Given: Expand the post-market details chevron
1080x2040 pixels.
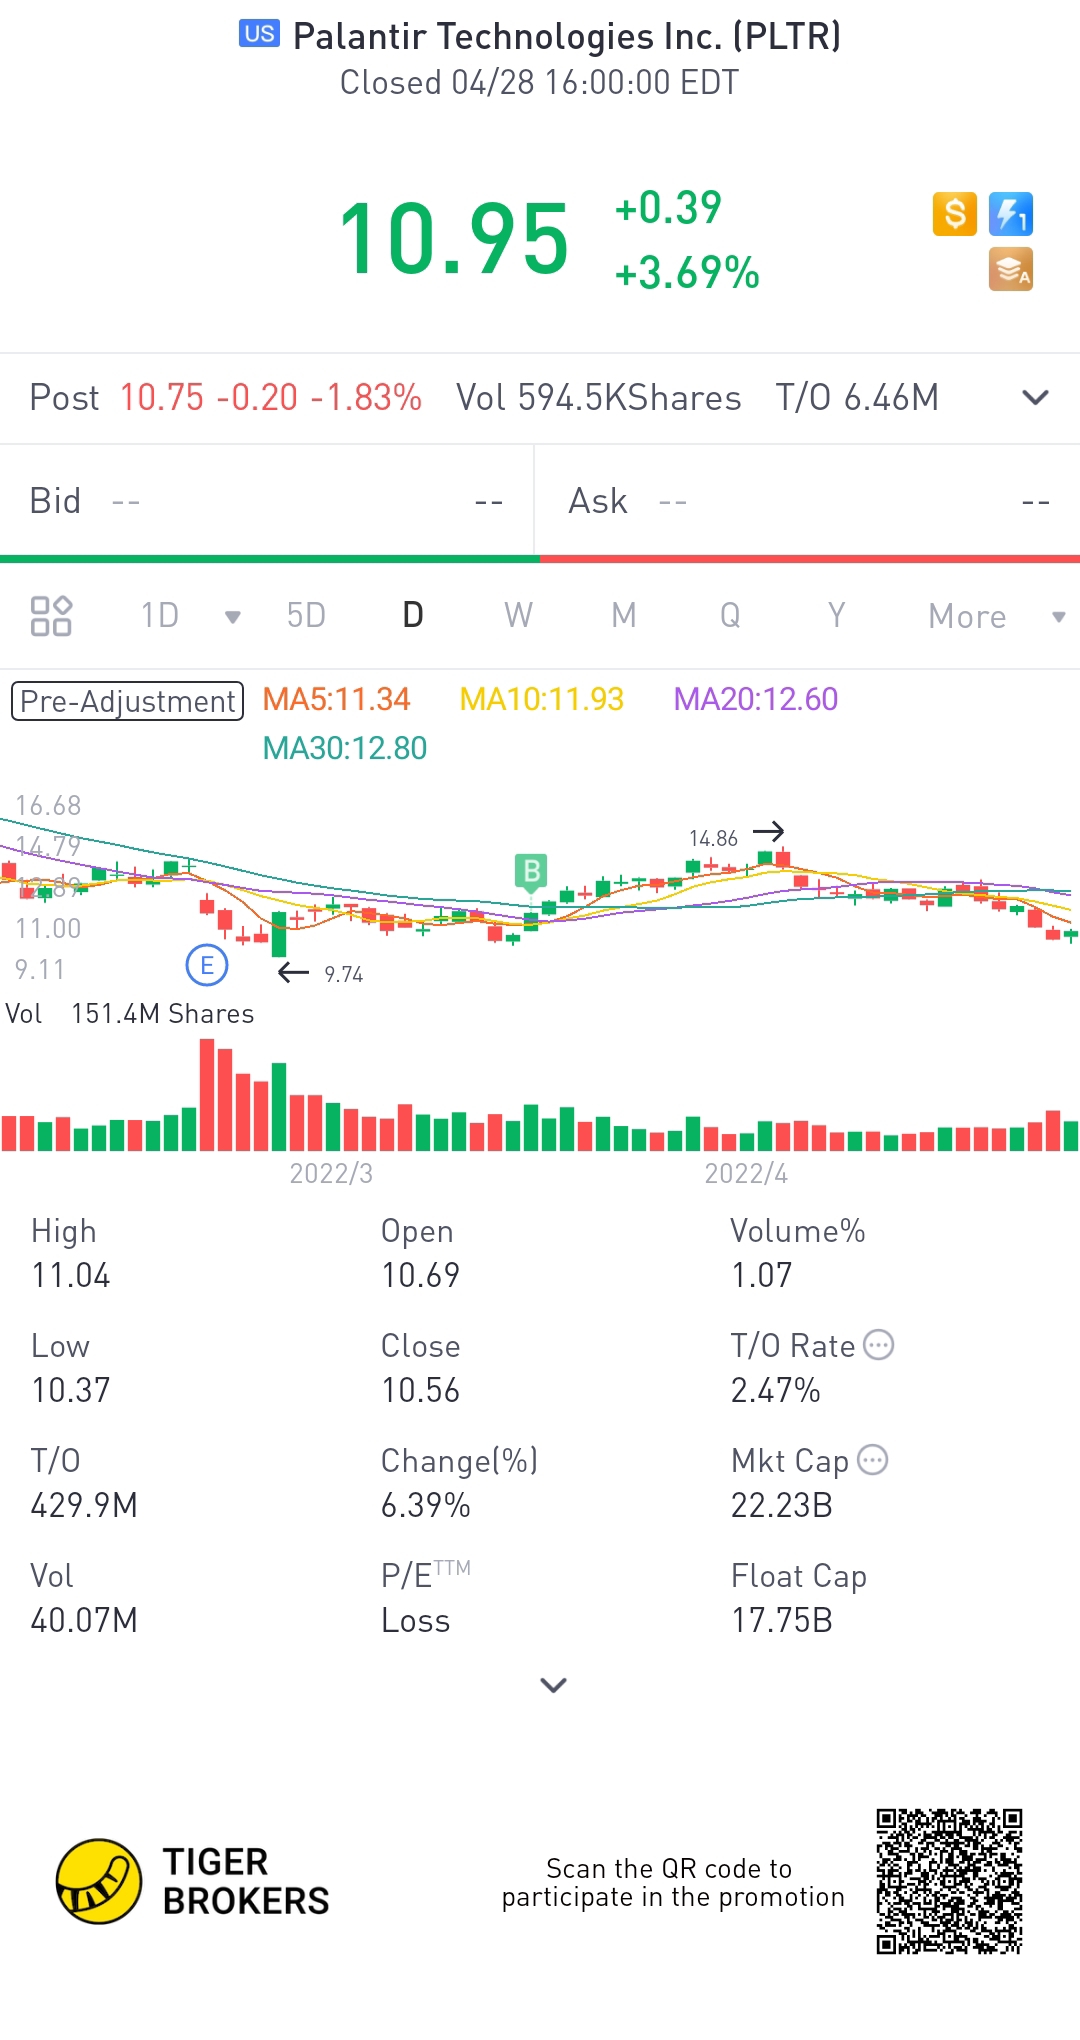Looking at the screenshot, I should 1036,398.
